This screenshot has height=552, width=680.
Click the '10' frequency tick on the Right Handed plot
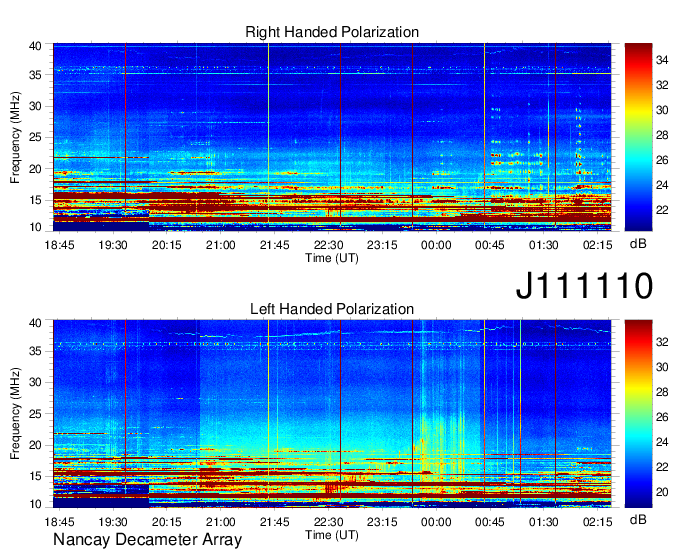[x=35, y=227]
